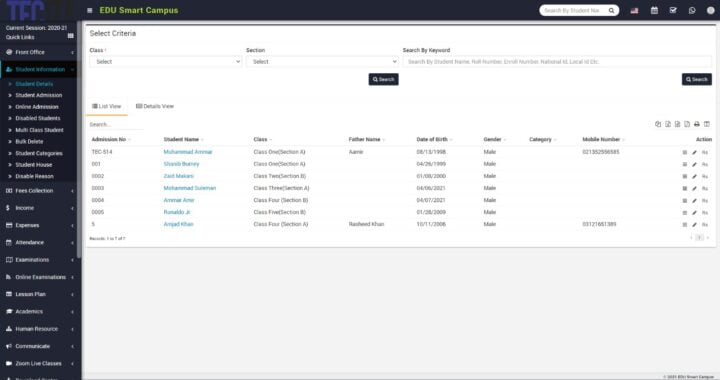Open the WhatsApp chat icon in header
Viewport: 720px width, 380px height.
[x=692, y=10]
